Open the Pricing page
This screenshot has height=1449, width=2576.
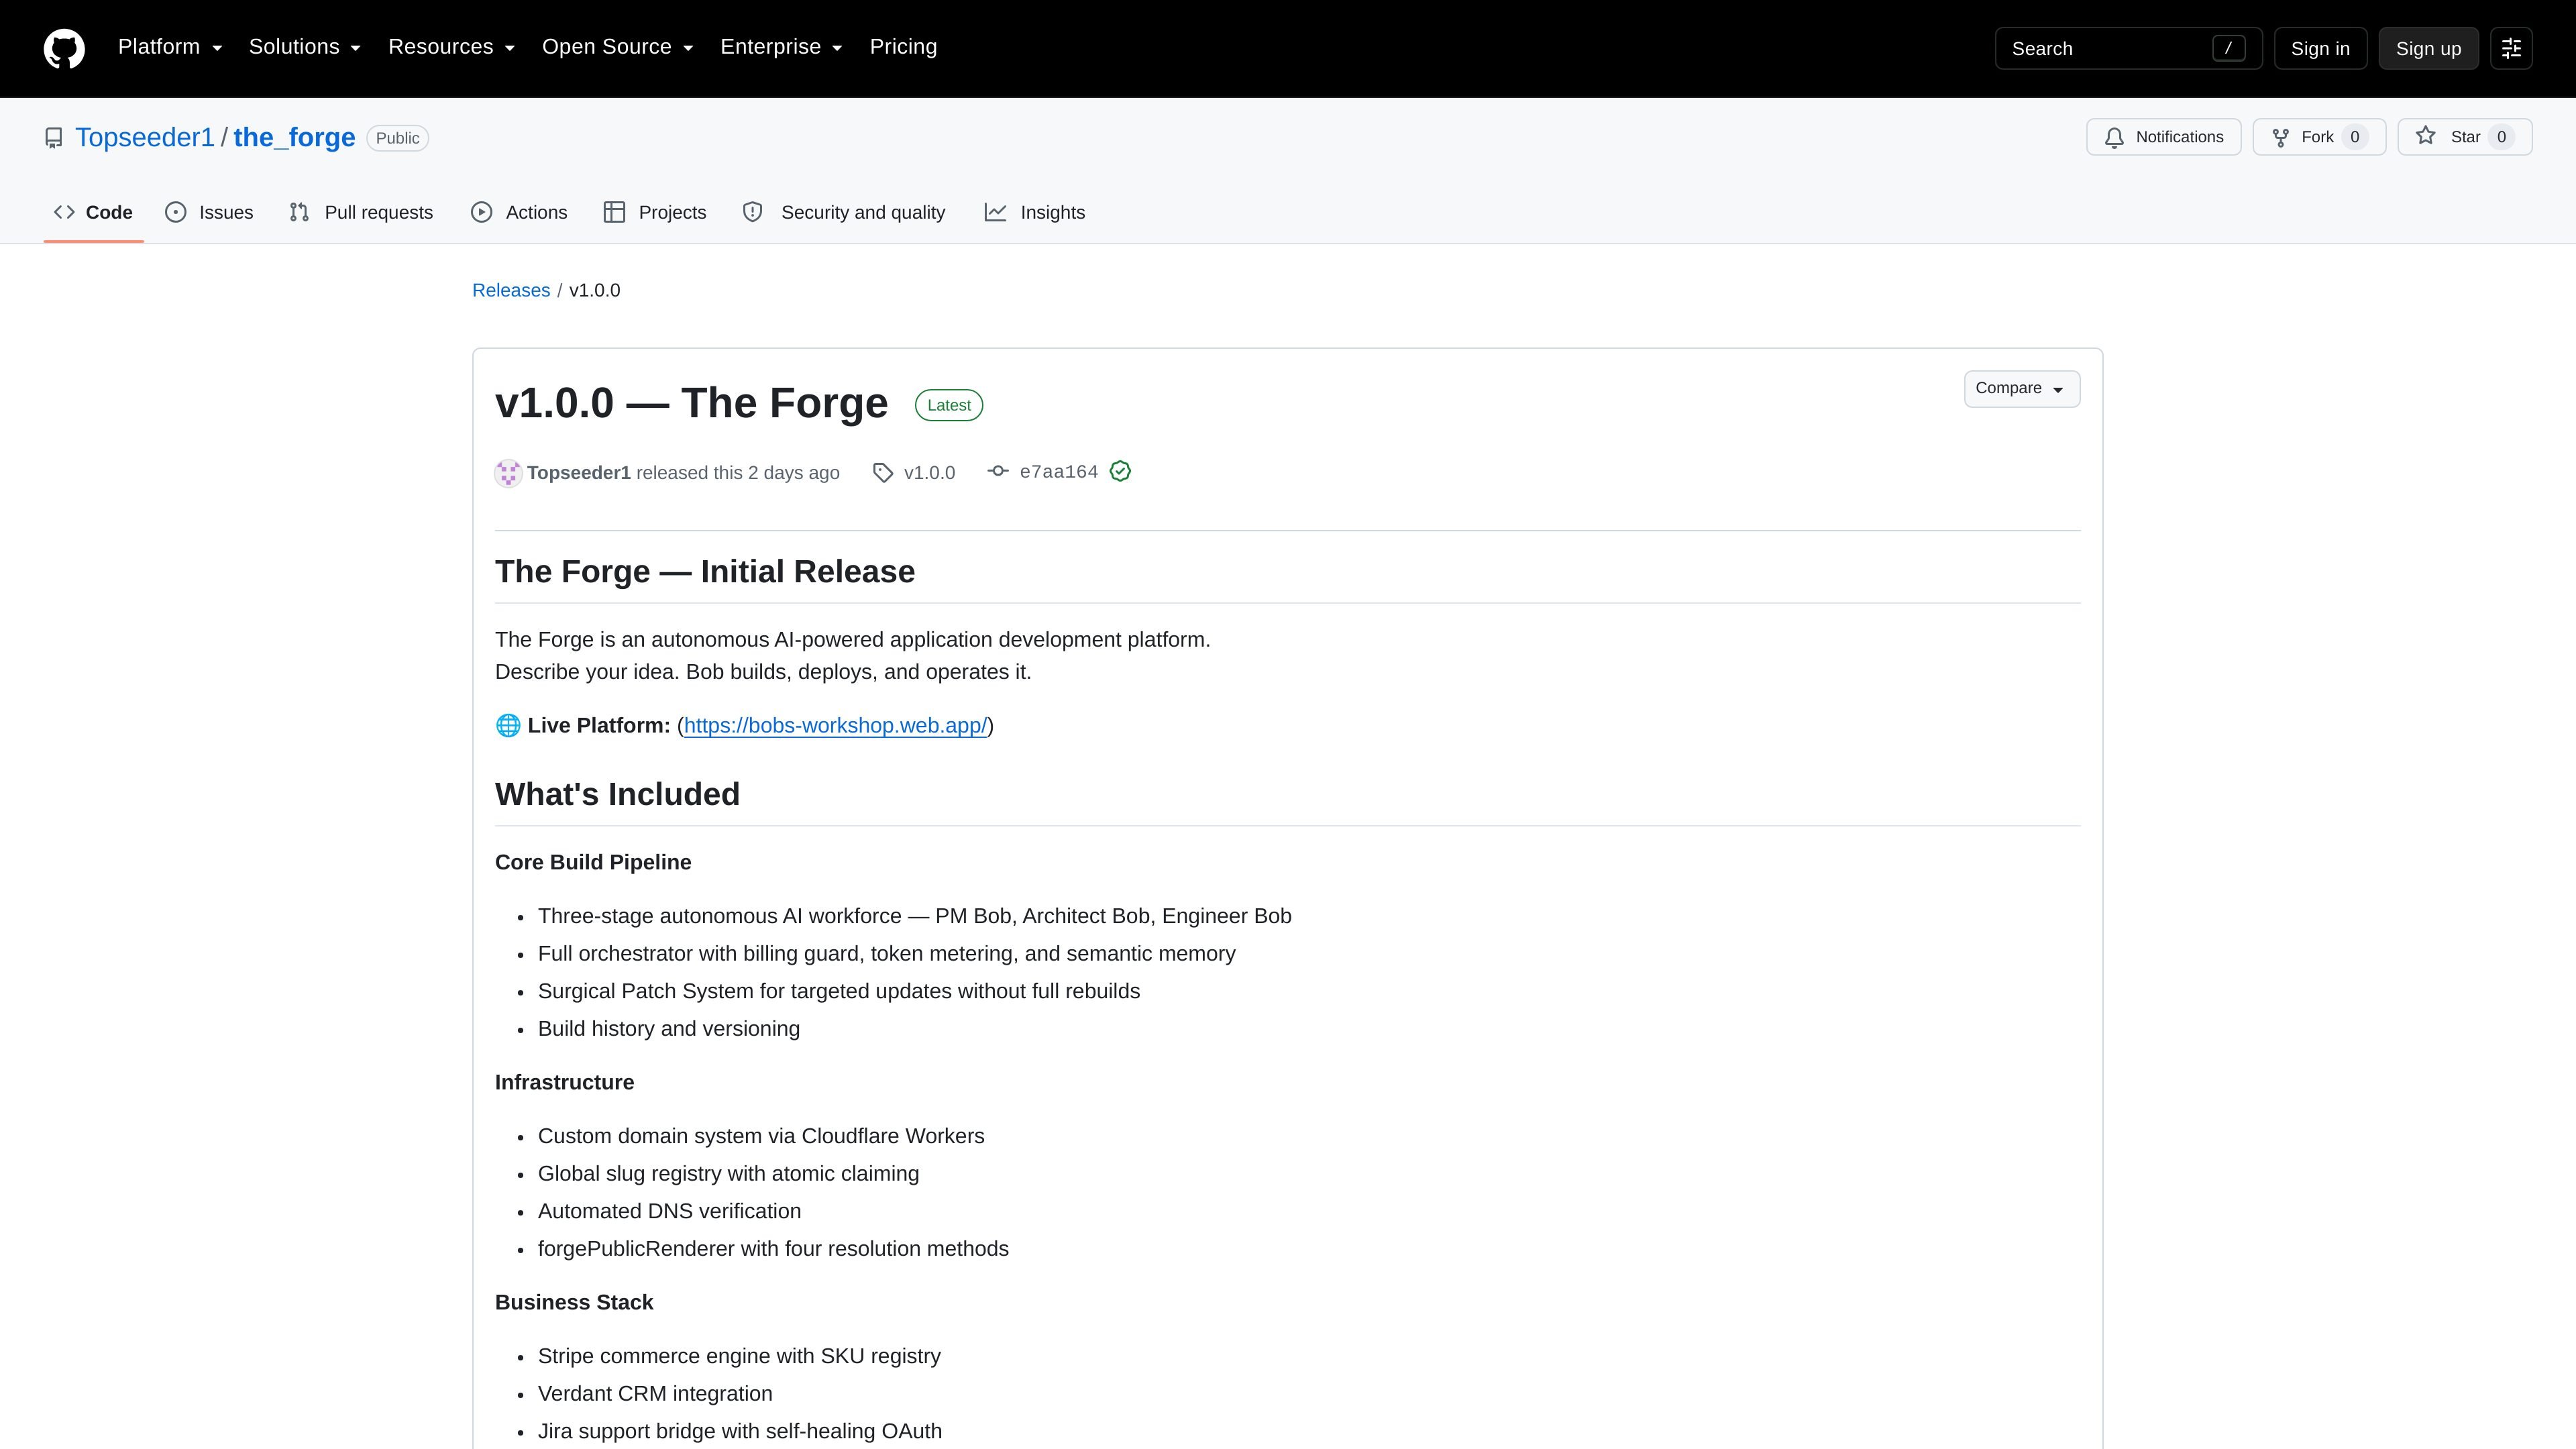(x=903, y=47)
